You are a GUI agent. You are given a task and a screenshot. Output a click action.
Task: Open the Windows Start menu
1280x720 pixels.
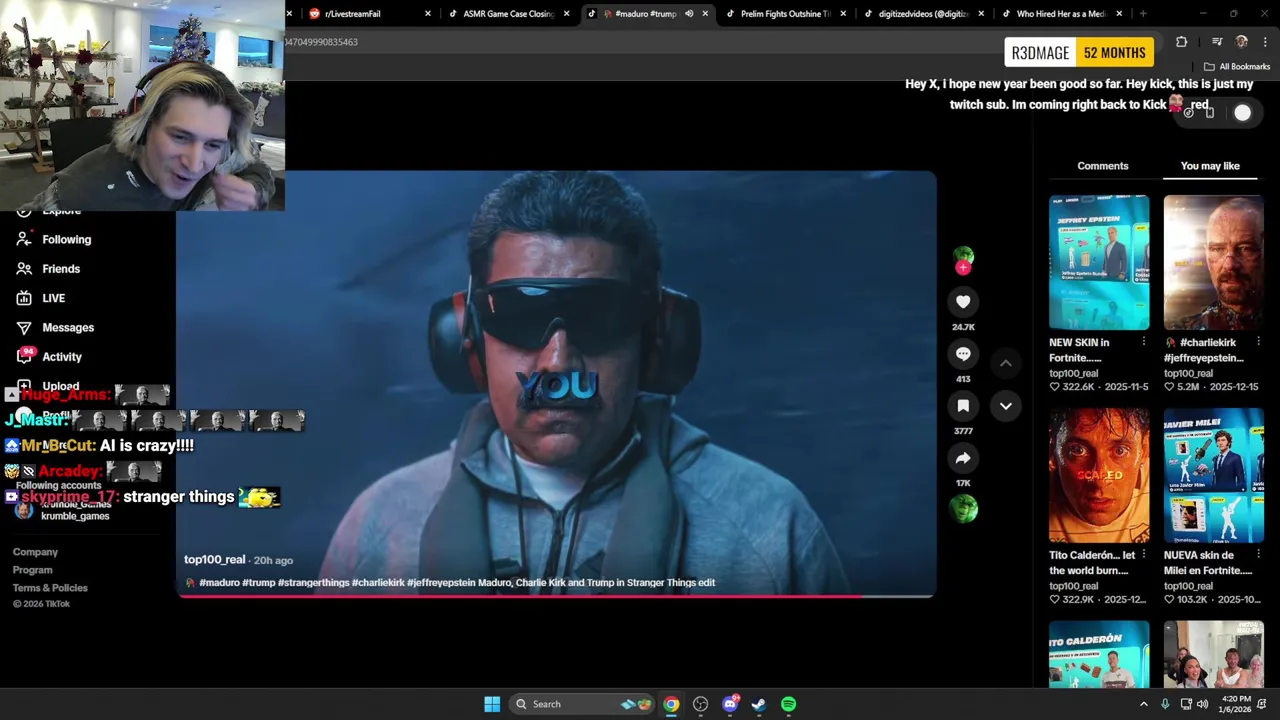coord(492,704)
